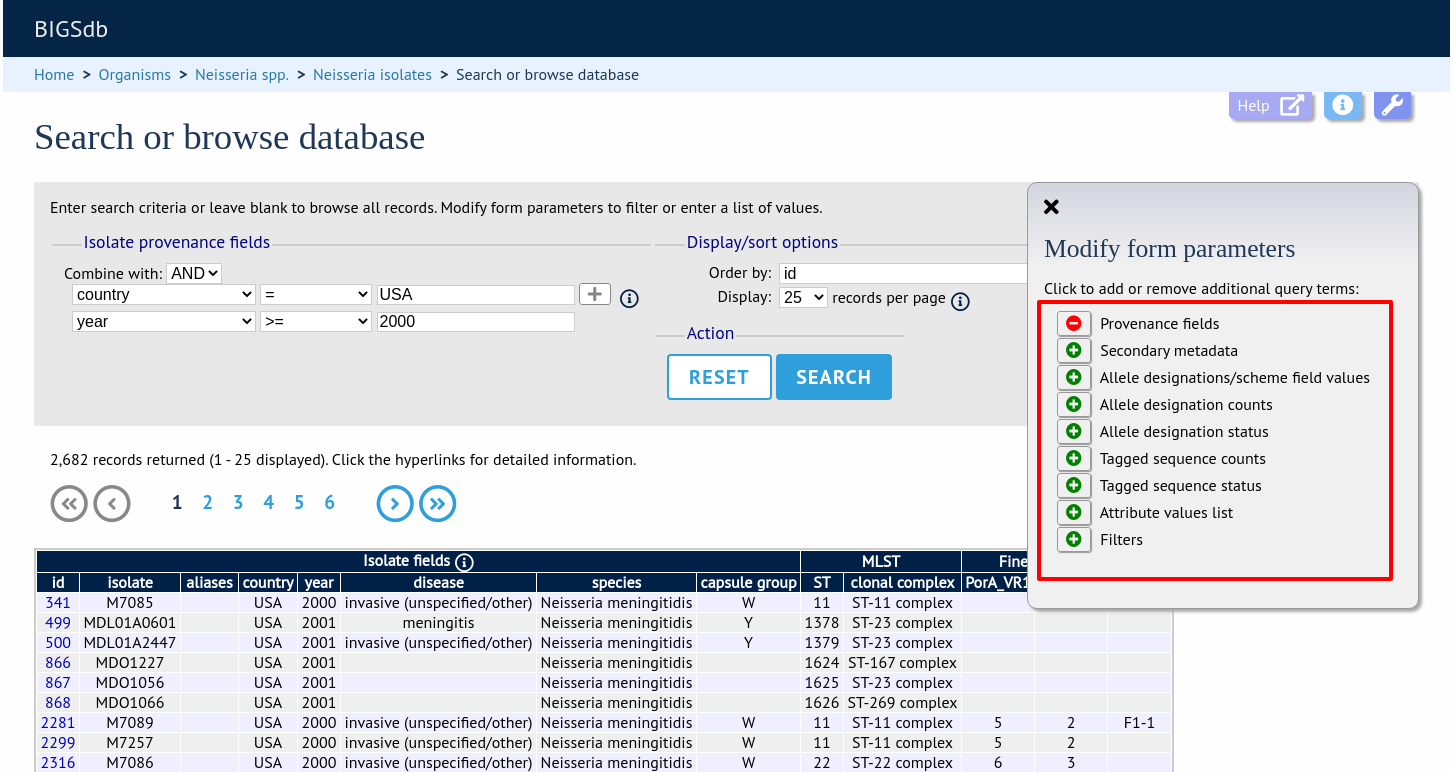Open the Help link button
Screen dimensions: 1453x772
[x=1270, y=105]
